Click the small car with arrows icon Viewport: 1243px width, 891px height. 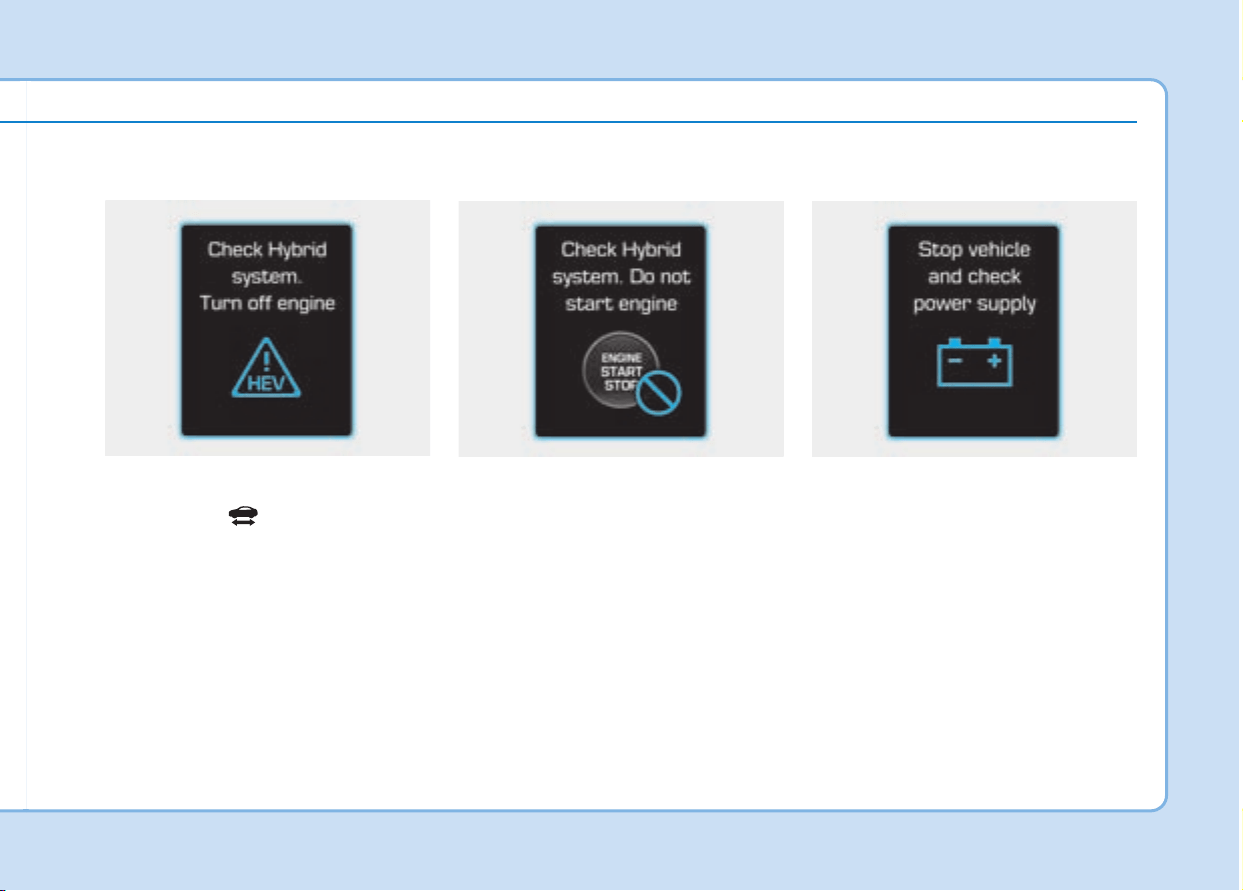pyautogui.click(x=245, y=516)
